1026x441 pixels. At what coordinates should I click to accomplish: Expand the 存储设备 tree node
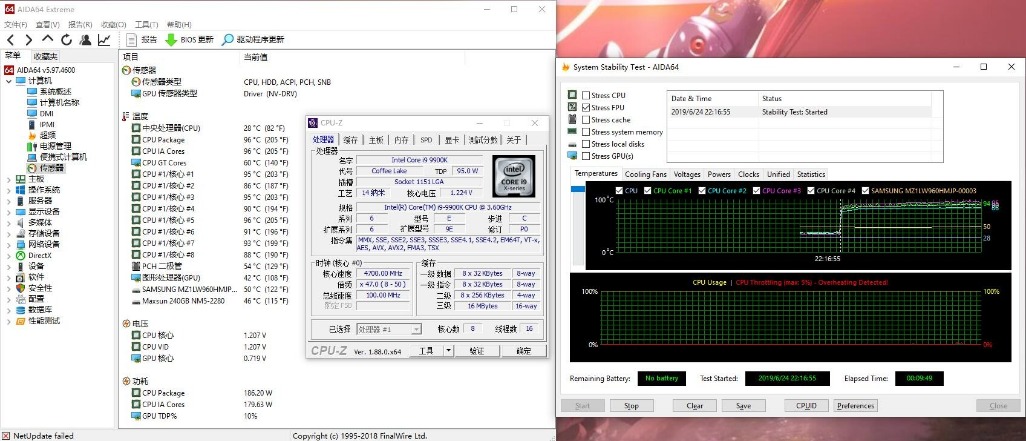click(9, 234)
